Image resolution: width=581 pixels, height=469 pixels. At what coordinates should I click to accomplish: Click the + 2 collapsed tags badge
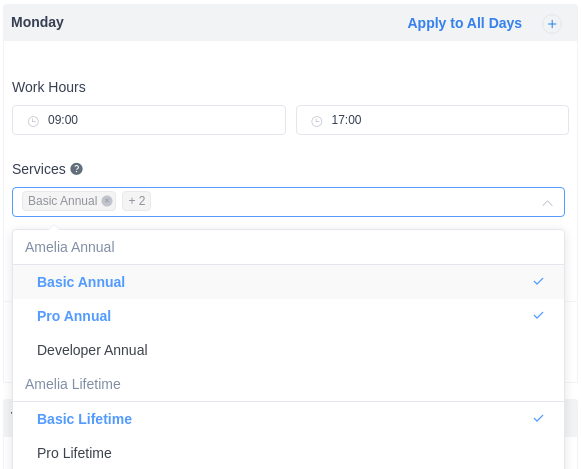(136, 201)
